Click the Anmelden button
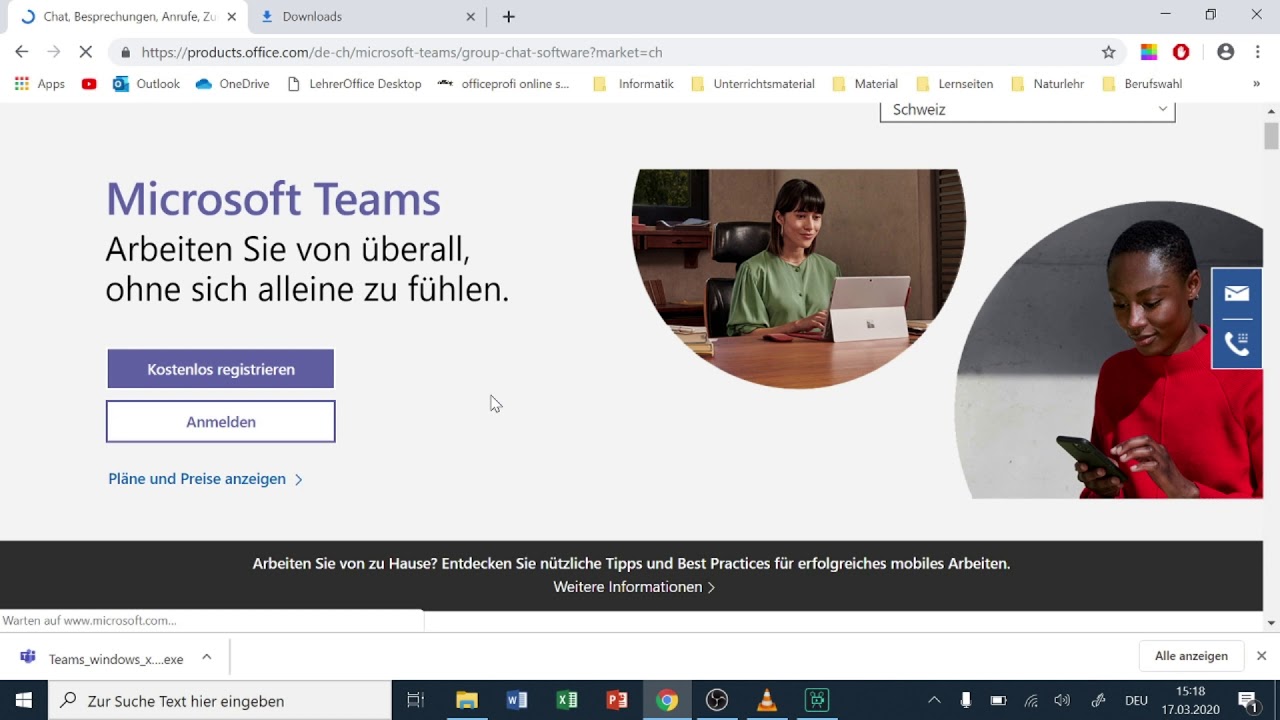The image size is (1280, 720). [x=221, y=422]
